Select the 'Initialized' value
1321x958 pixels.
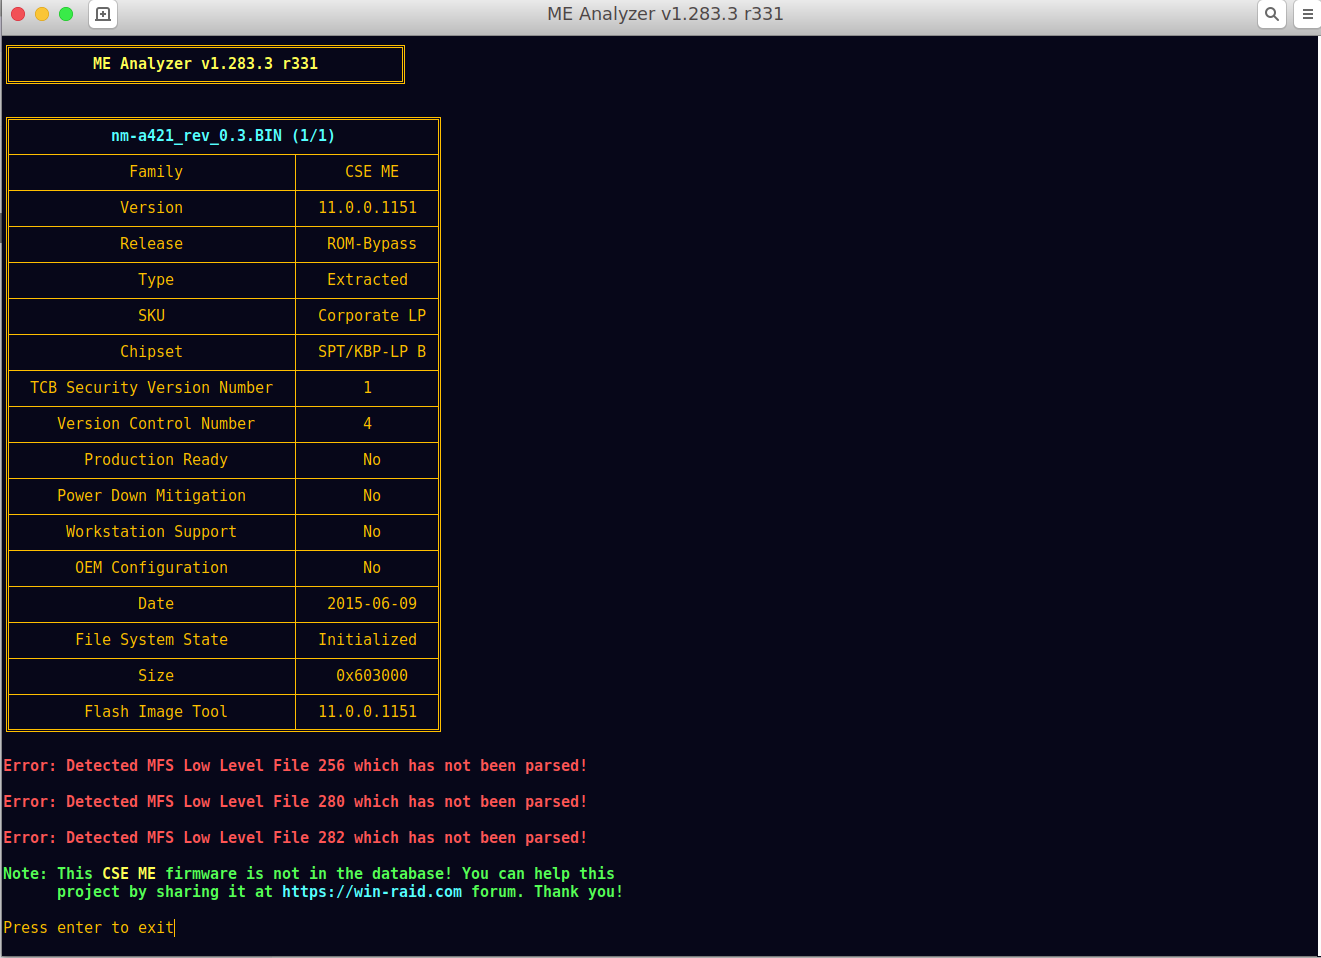tap(367, 640)
